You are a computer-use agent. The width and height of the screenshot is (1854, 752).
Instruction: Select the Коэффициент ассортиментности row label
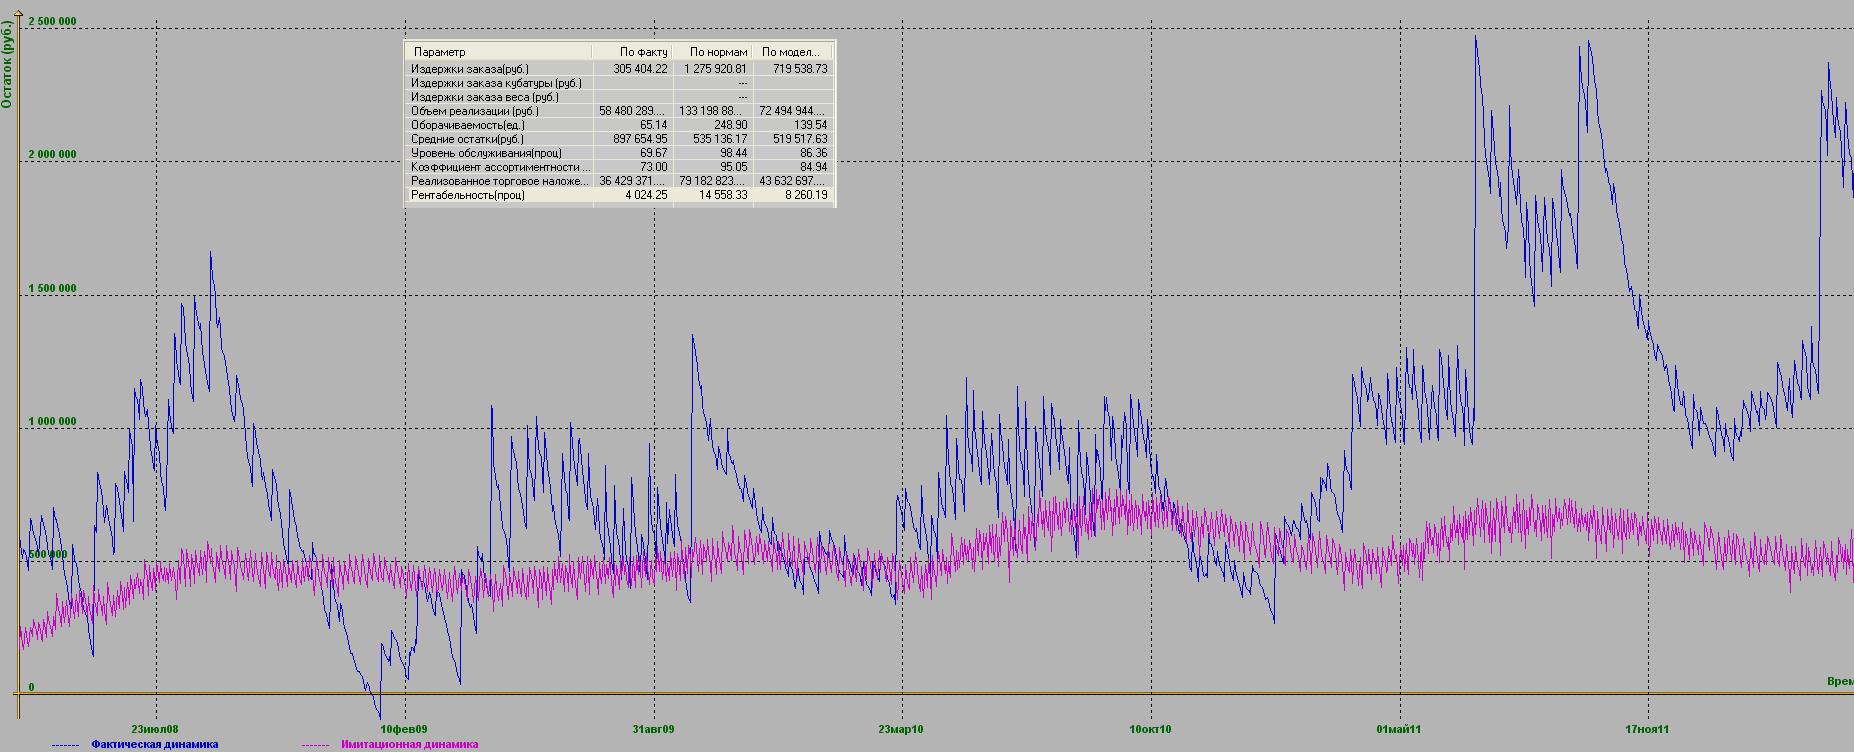pos(500,167)
